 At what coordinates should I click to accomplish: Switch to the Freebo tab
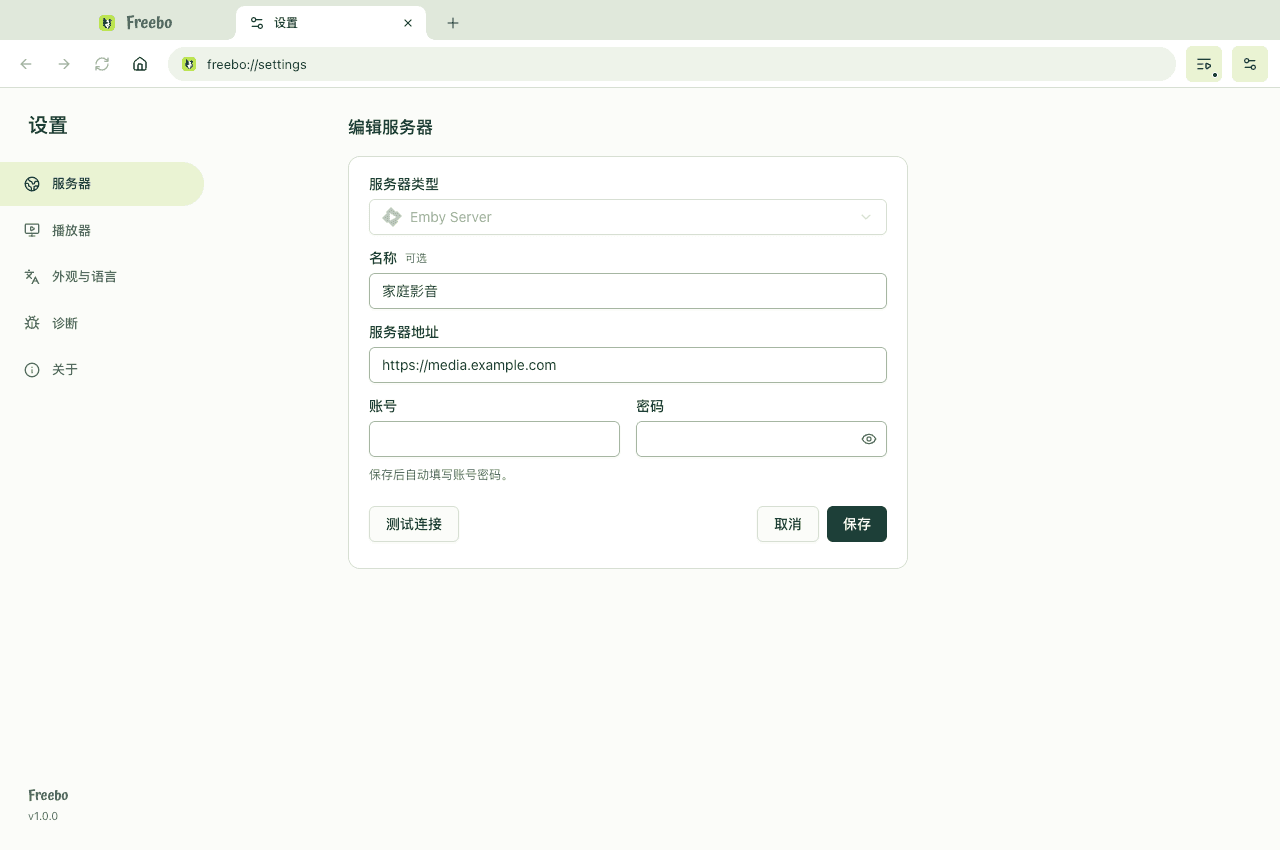[x=136, y=23]
